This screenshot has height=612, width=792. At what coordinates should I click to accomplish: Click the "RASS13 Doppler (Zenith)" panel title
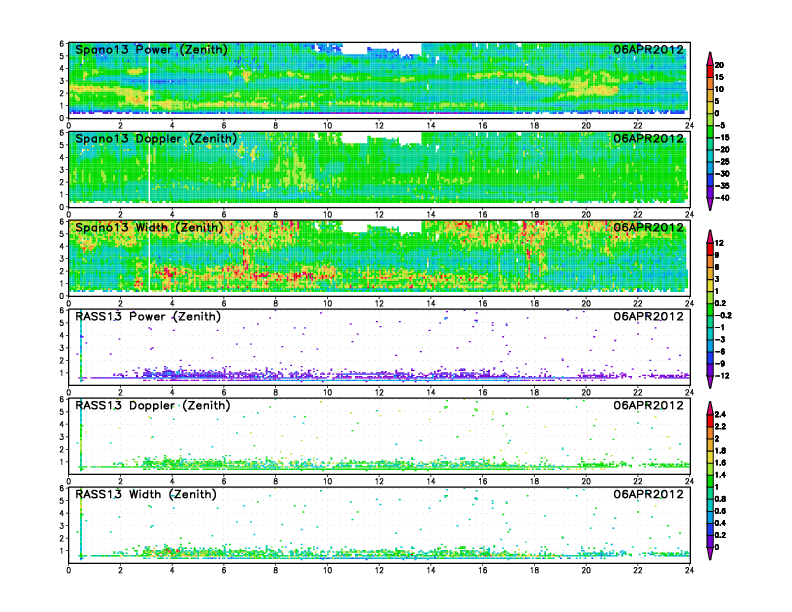coord(152,405)
